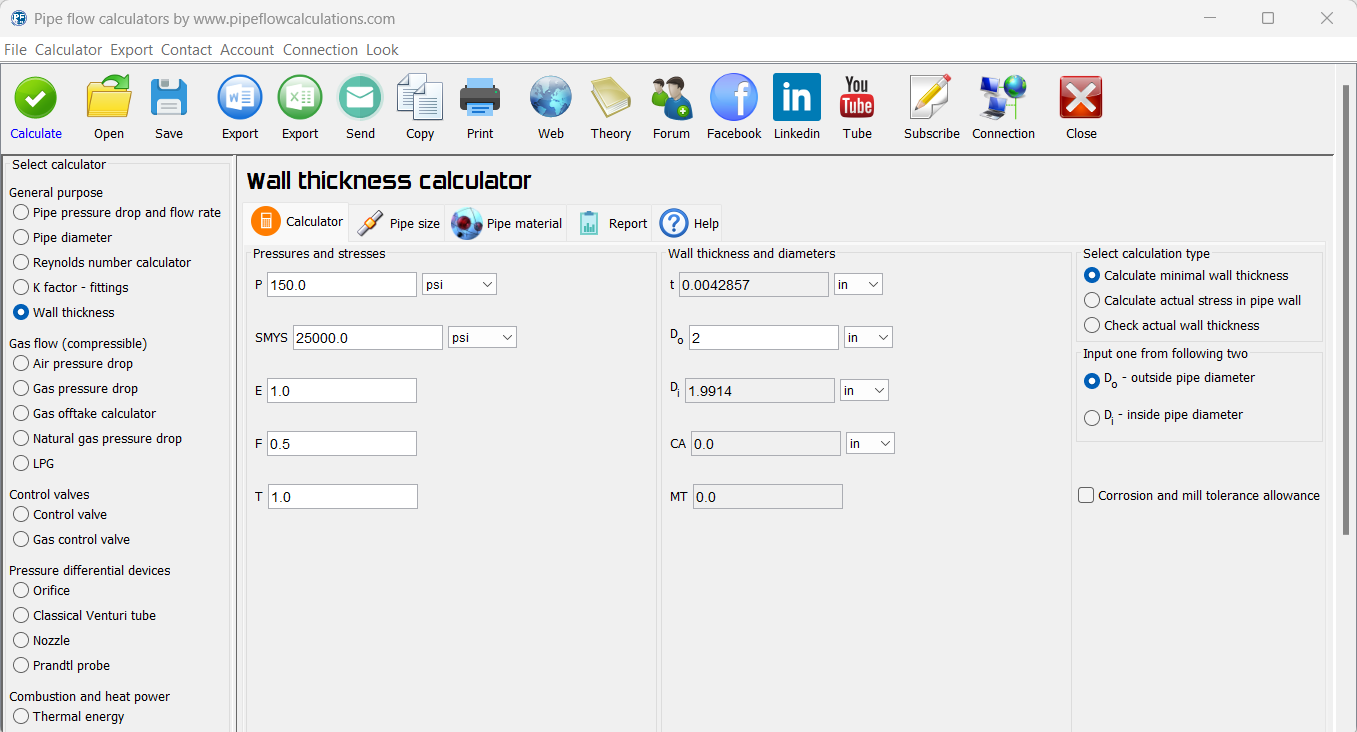This screenshot has height=732, width=1357.
Task: Open the Help tab
Action: coord(688,223)
